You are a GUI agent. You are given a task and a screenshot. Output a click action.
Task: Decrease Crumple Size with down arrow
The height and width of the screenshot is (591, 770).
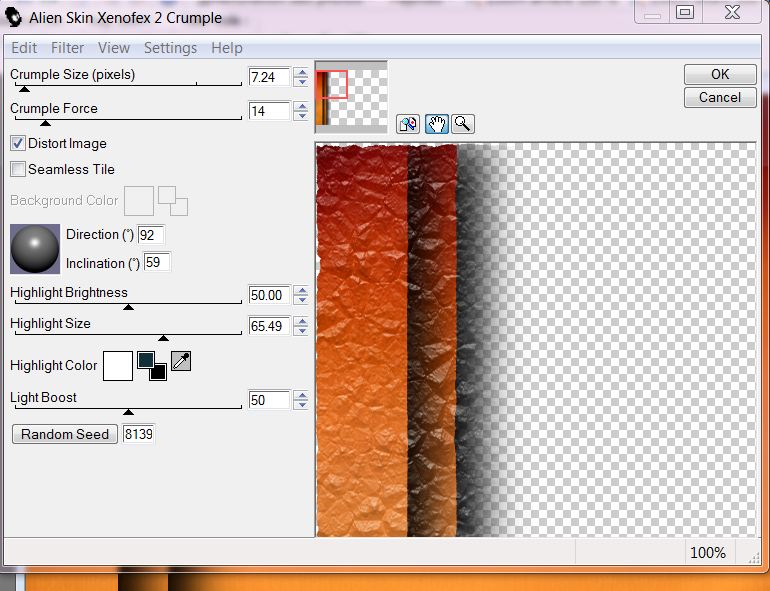pos(301,82)
